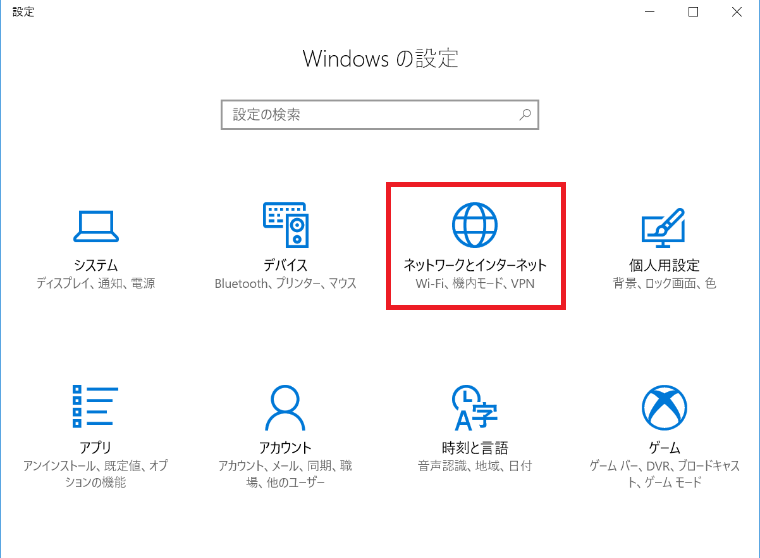Click the デバイス label
The image size is (760, 558).
coord(285,265)
